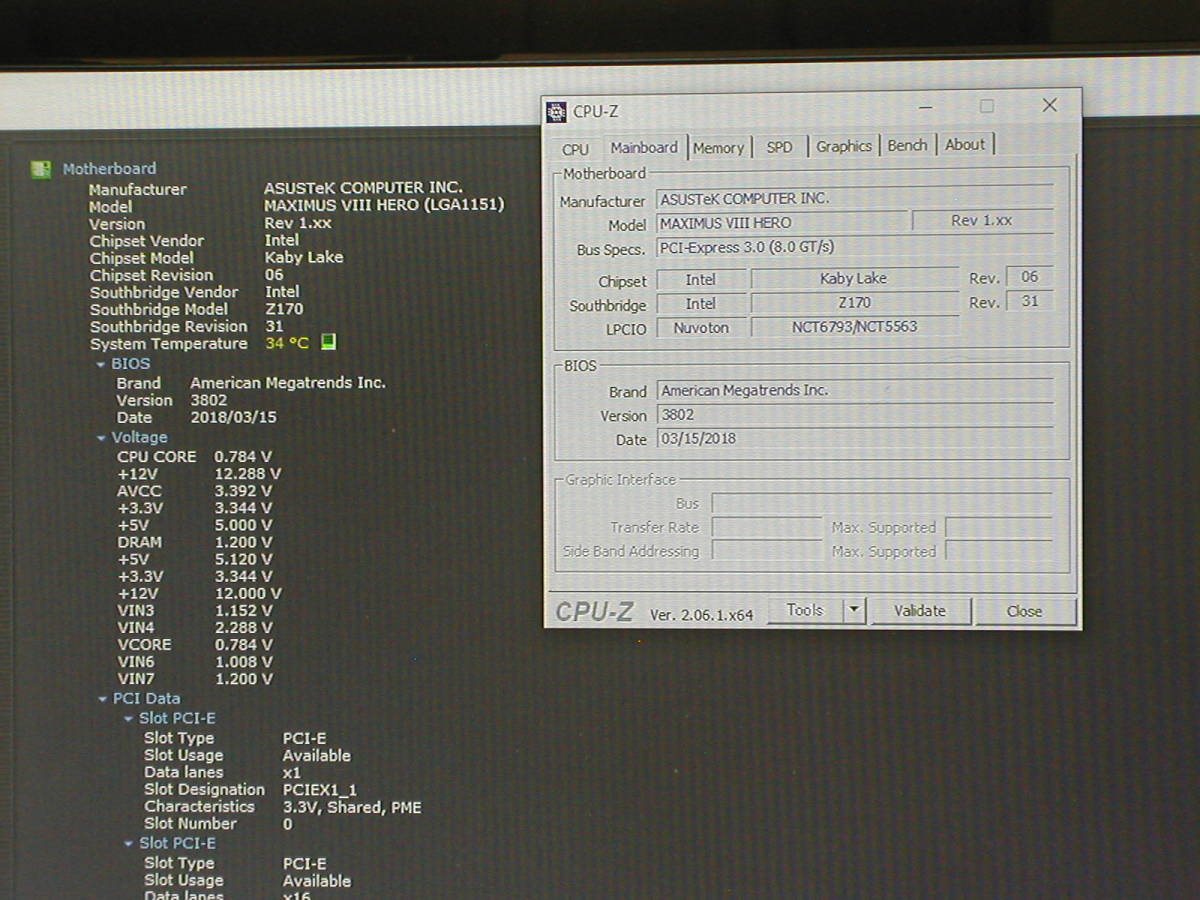The height and width of the screenshot is (900, 1200).
Task: Collapse the PCI Data tree section
Action: point(103,699)
